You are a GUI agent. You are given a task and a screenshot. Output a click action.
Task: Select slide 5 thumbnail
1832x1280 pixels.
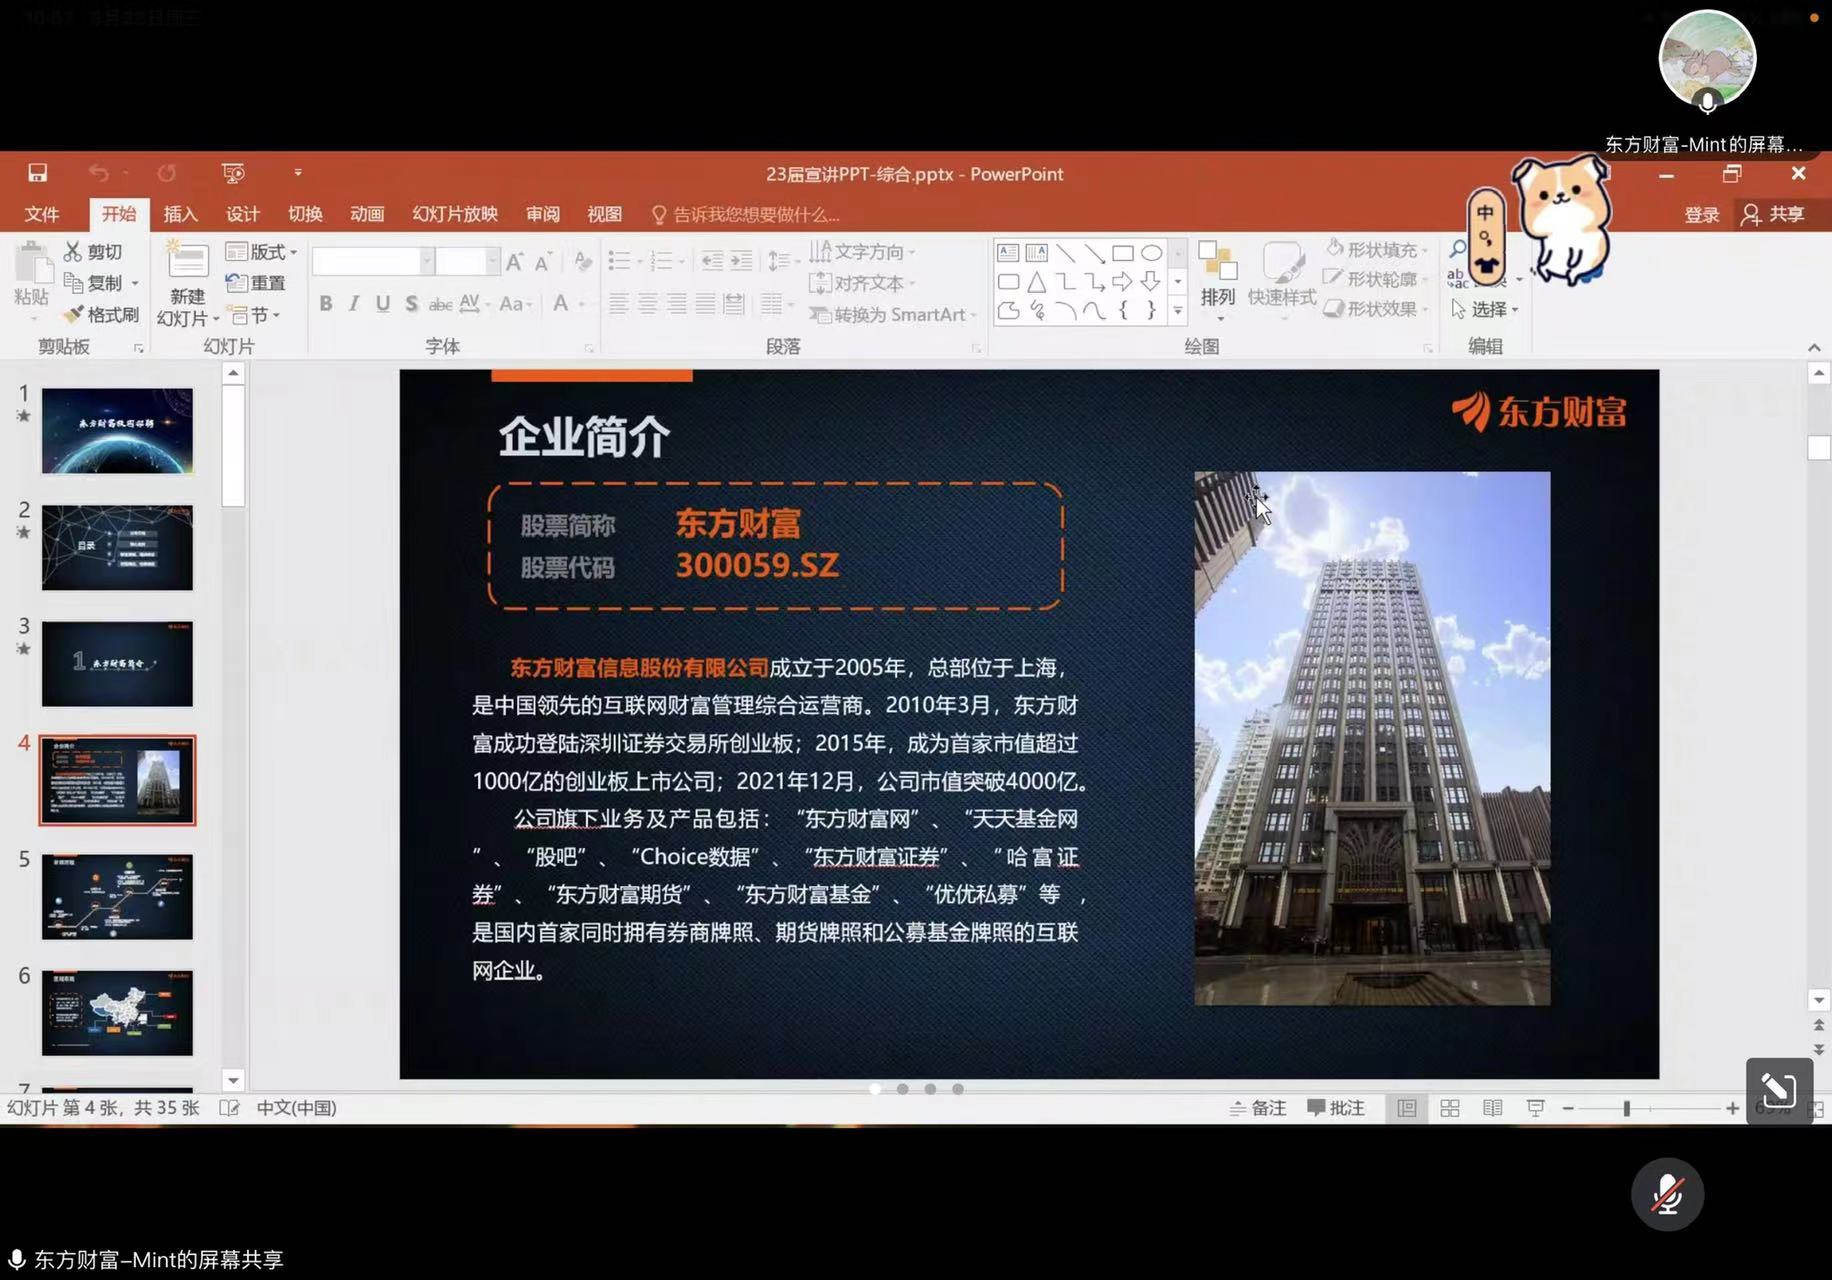pyautogui.click(x=117, y=897)
